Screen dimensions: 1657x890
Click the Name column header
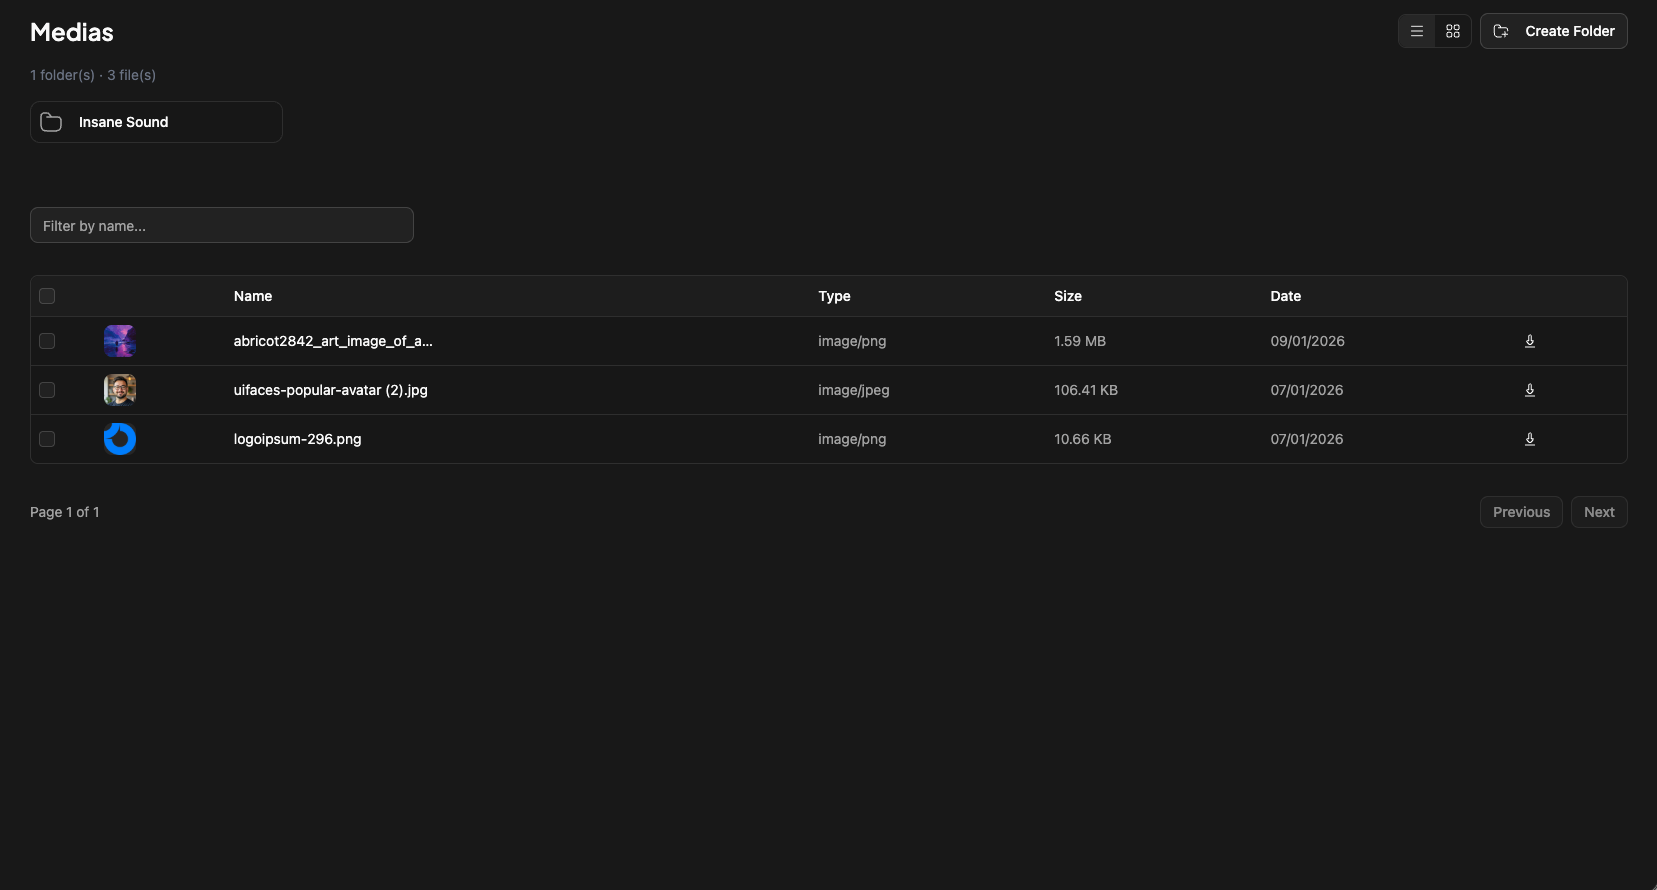pos(253,296)
